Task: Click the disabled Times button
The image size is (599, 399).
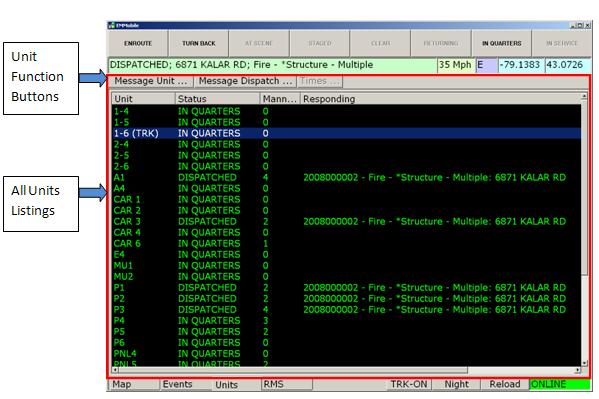Action: (x=320, y=81)
